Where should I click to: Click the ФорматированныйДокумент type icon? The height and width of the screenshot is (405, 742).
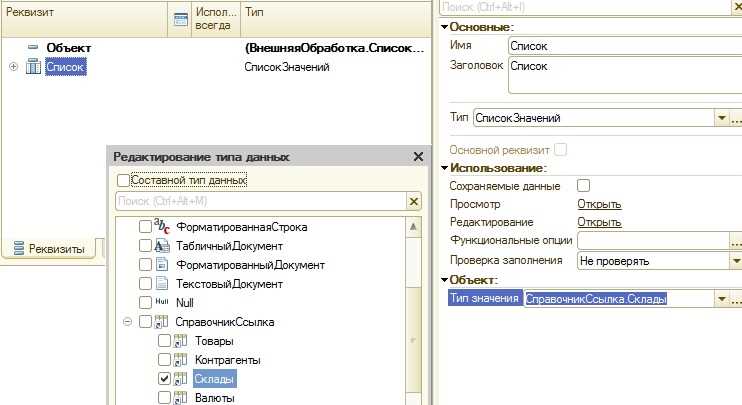[161, 264]
